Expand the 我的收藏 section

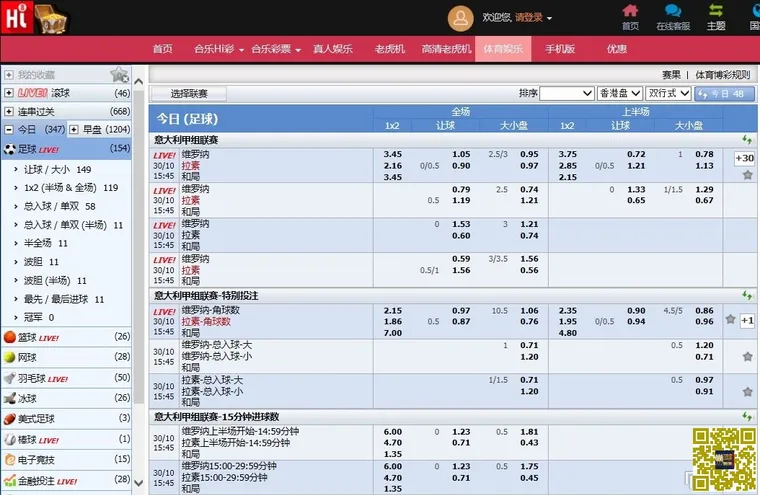point(9,75)
